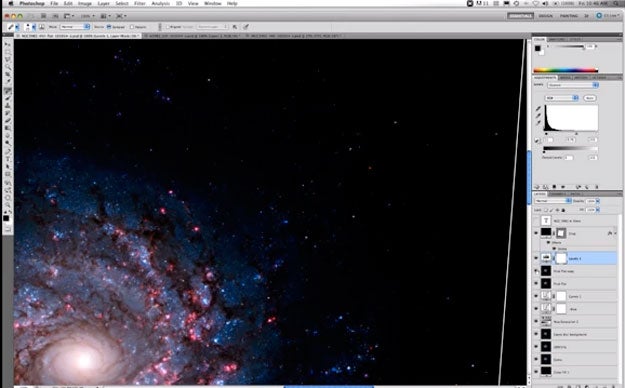Hide the Curves 1 layer

536,296
